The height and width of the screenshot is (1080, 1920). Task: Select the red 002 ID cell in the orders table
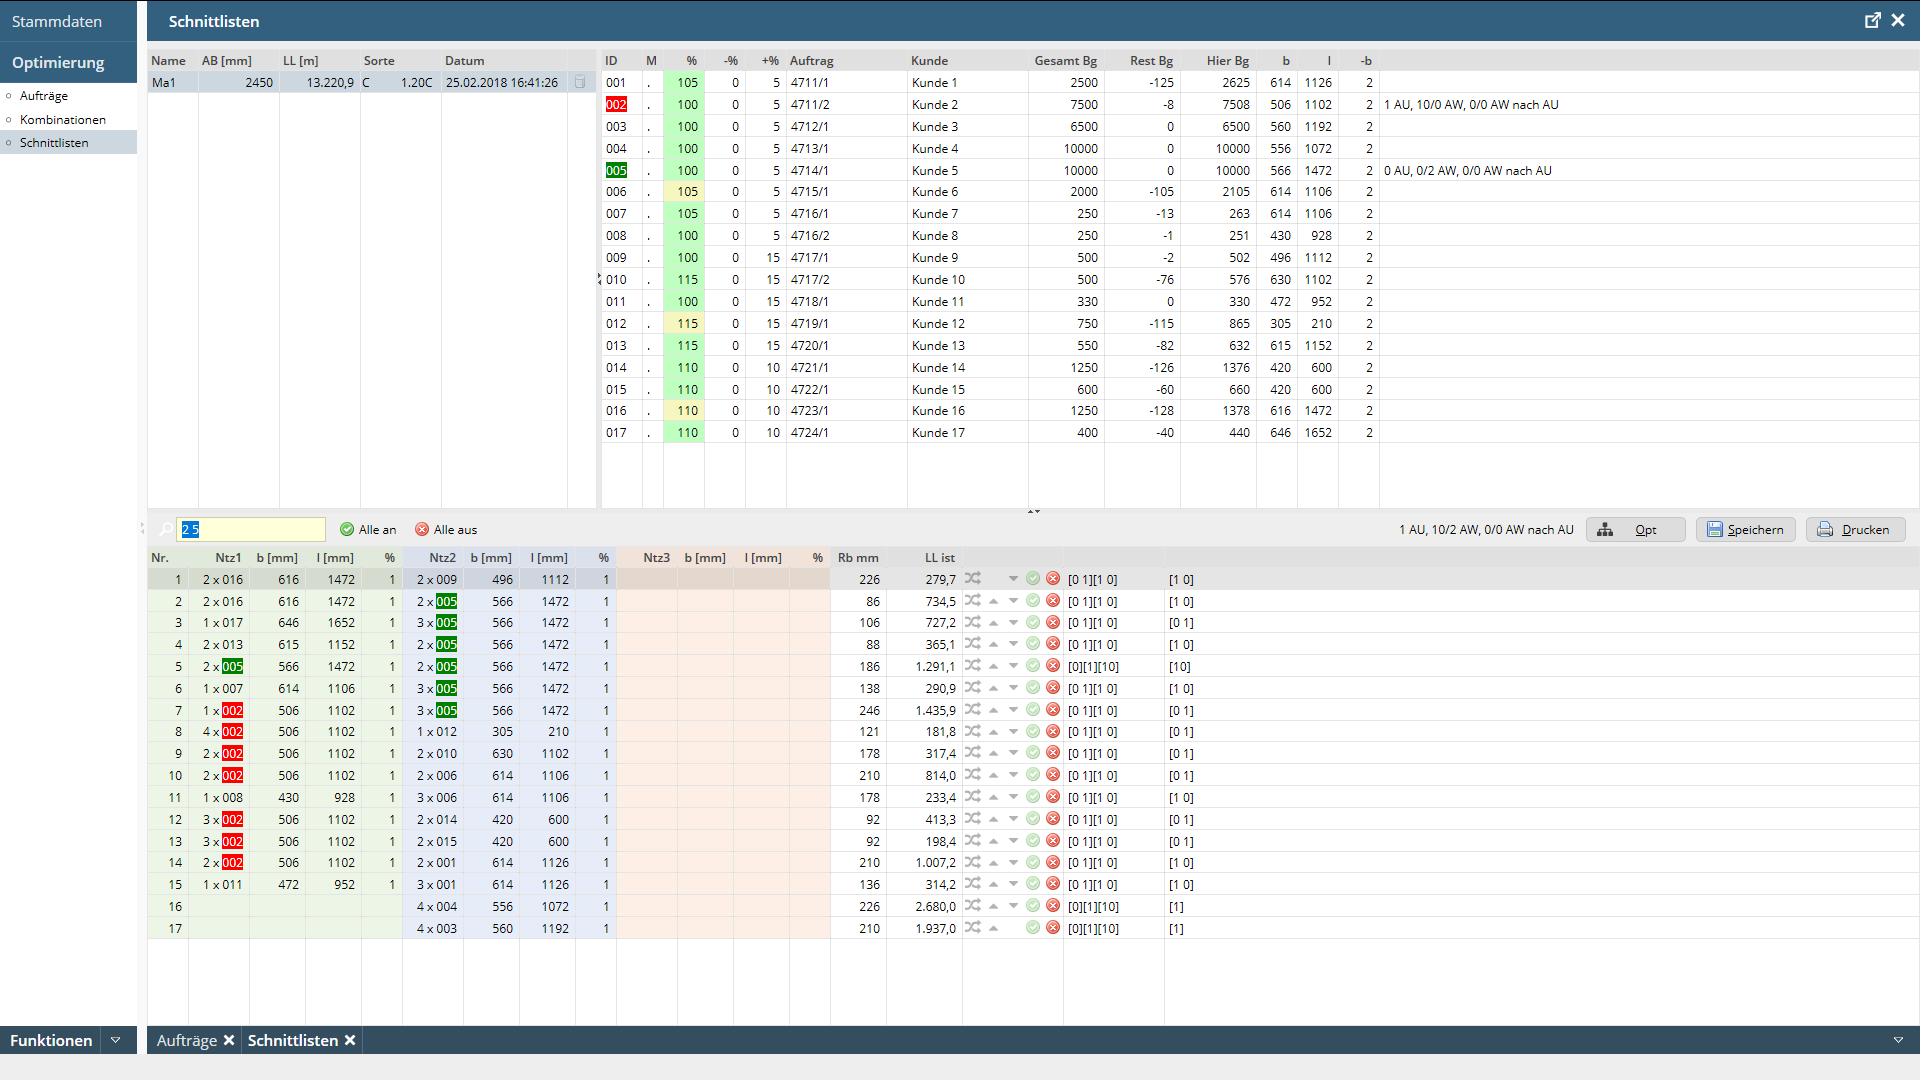point(616,105)
